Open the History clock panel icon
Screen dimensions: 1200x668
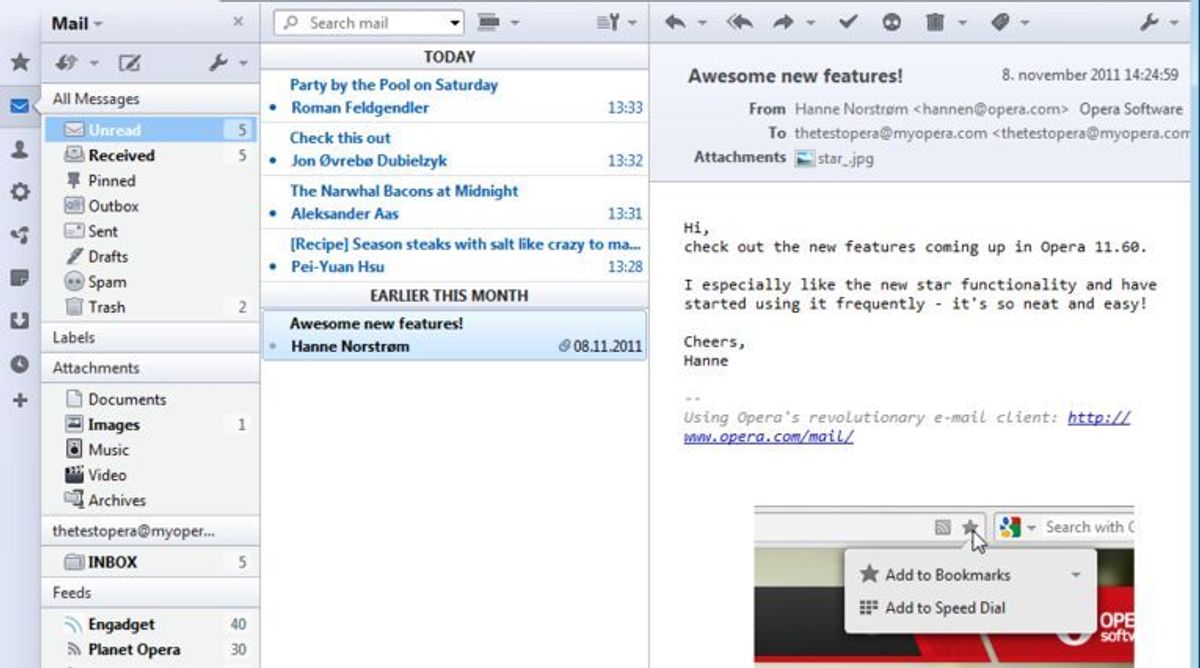tap(20, 364)
